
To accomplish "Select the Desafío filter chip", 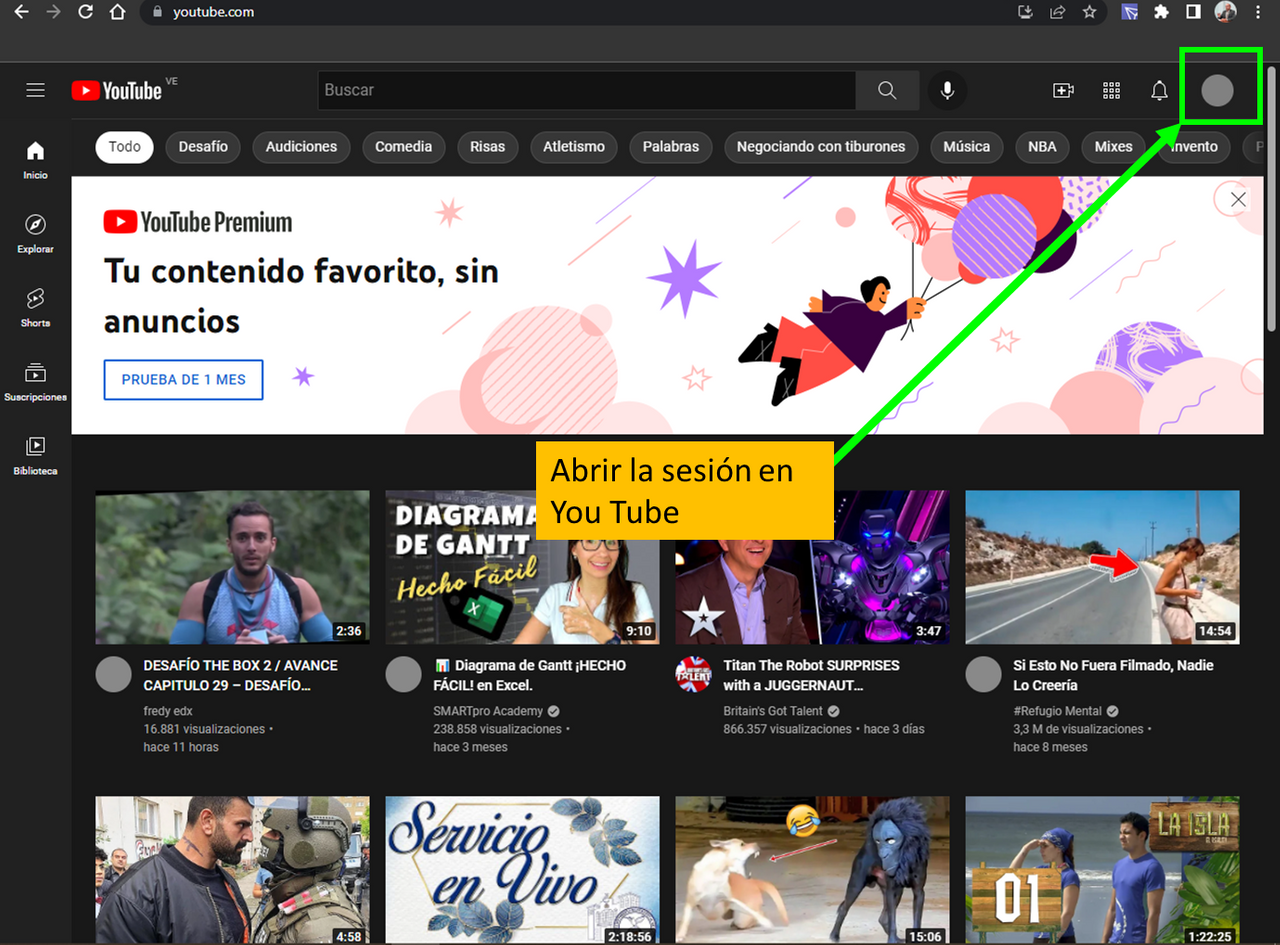I will pos(203,147).
